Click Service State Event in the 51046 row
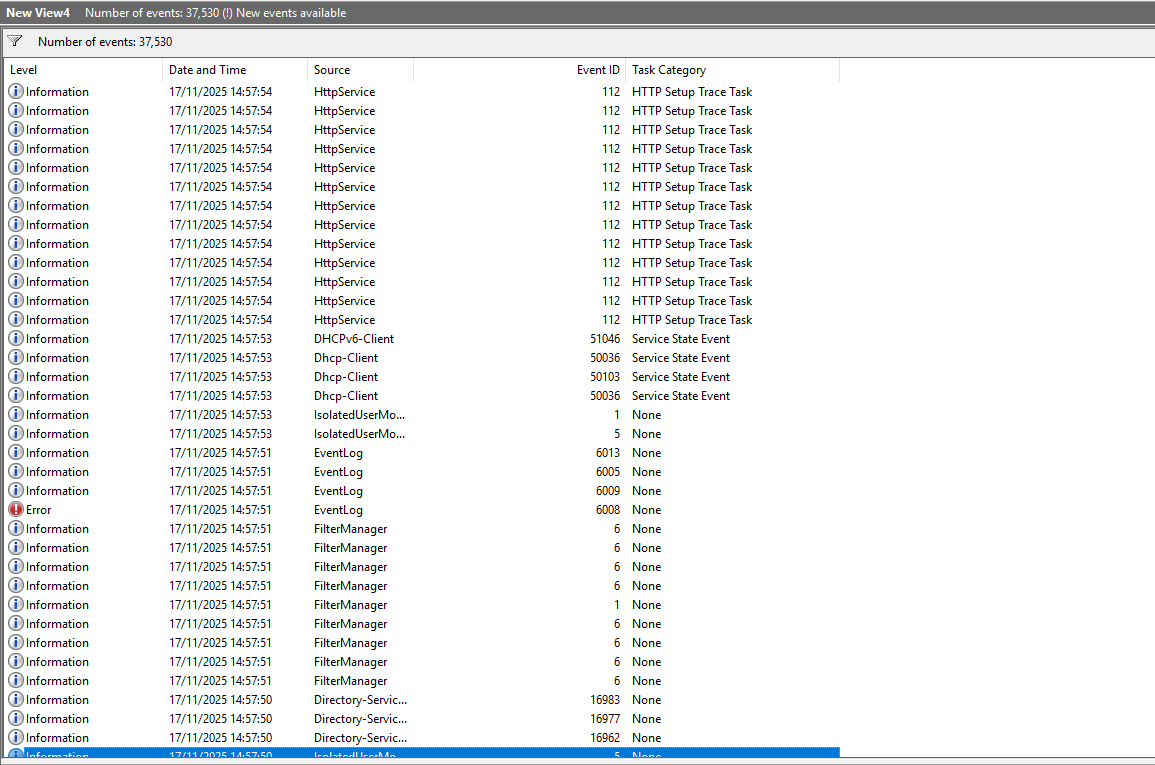 [681, 339]
